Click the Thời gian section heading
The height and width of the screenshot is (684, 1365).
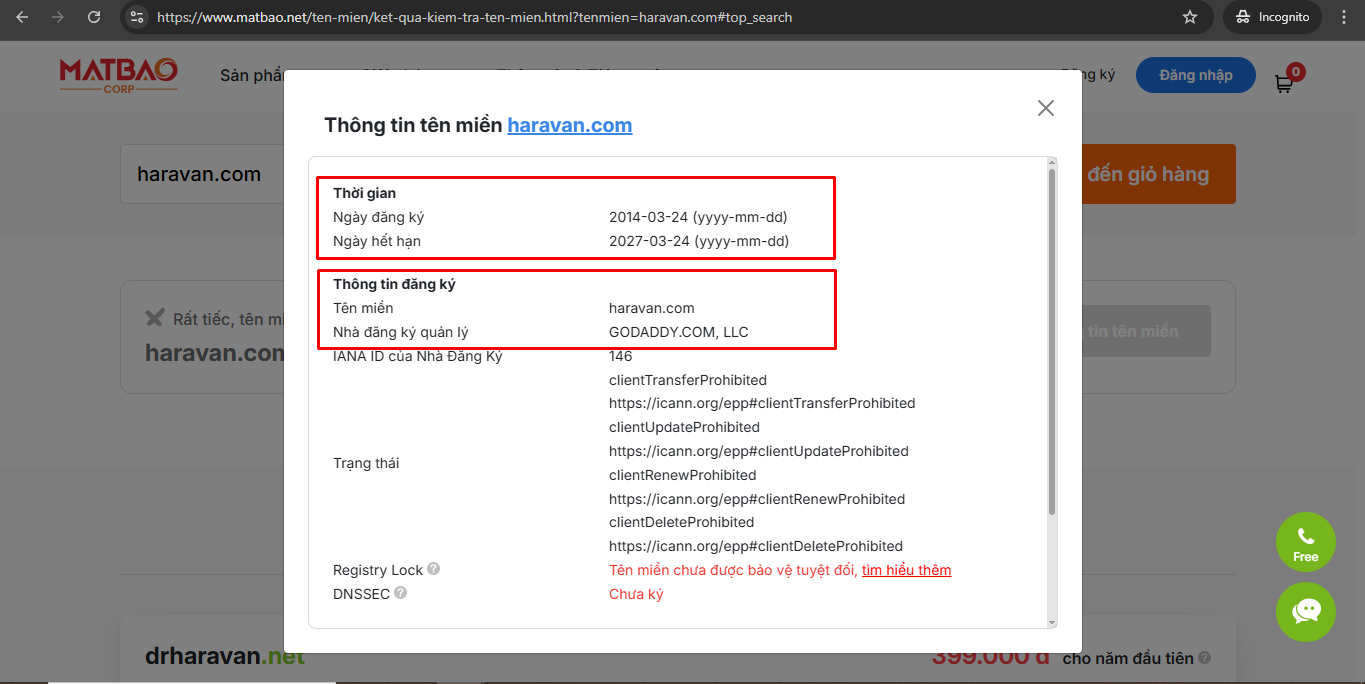(364, 193)
